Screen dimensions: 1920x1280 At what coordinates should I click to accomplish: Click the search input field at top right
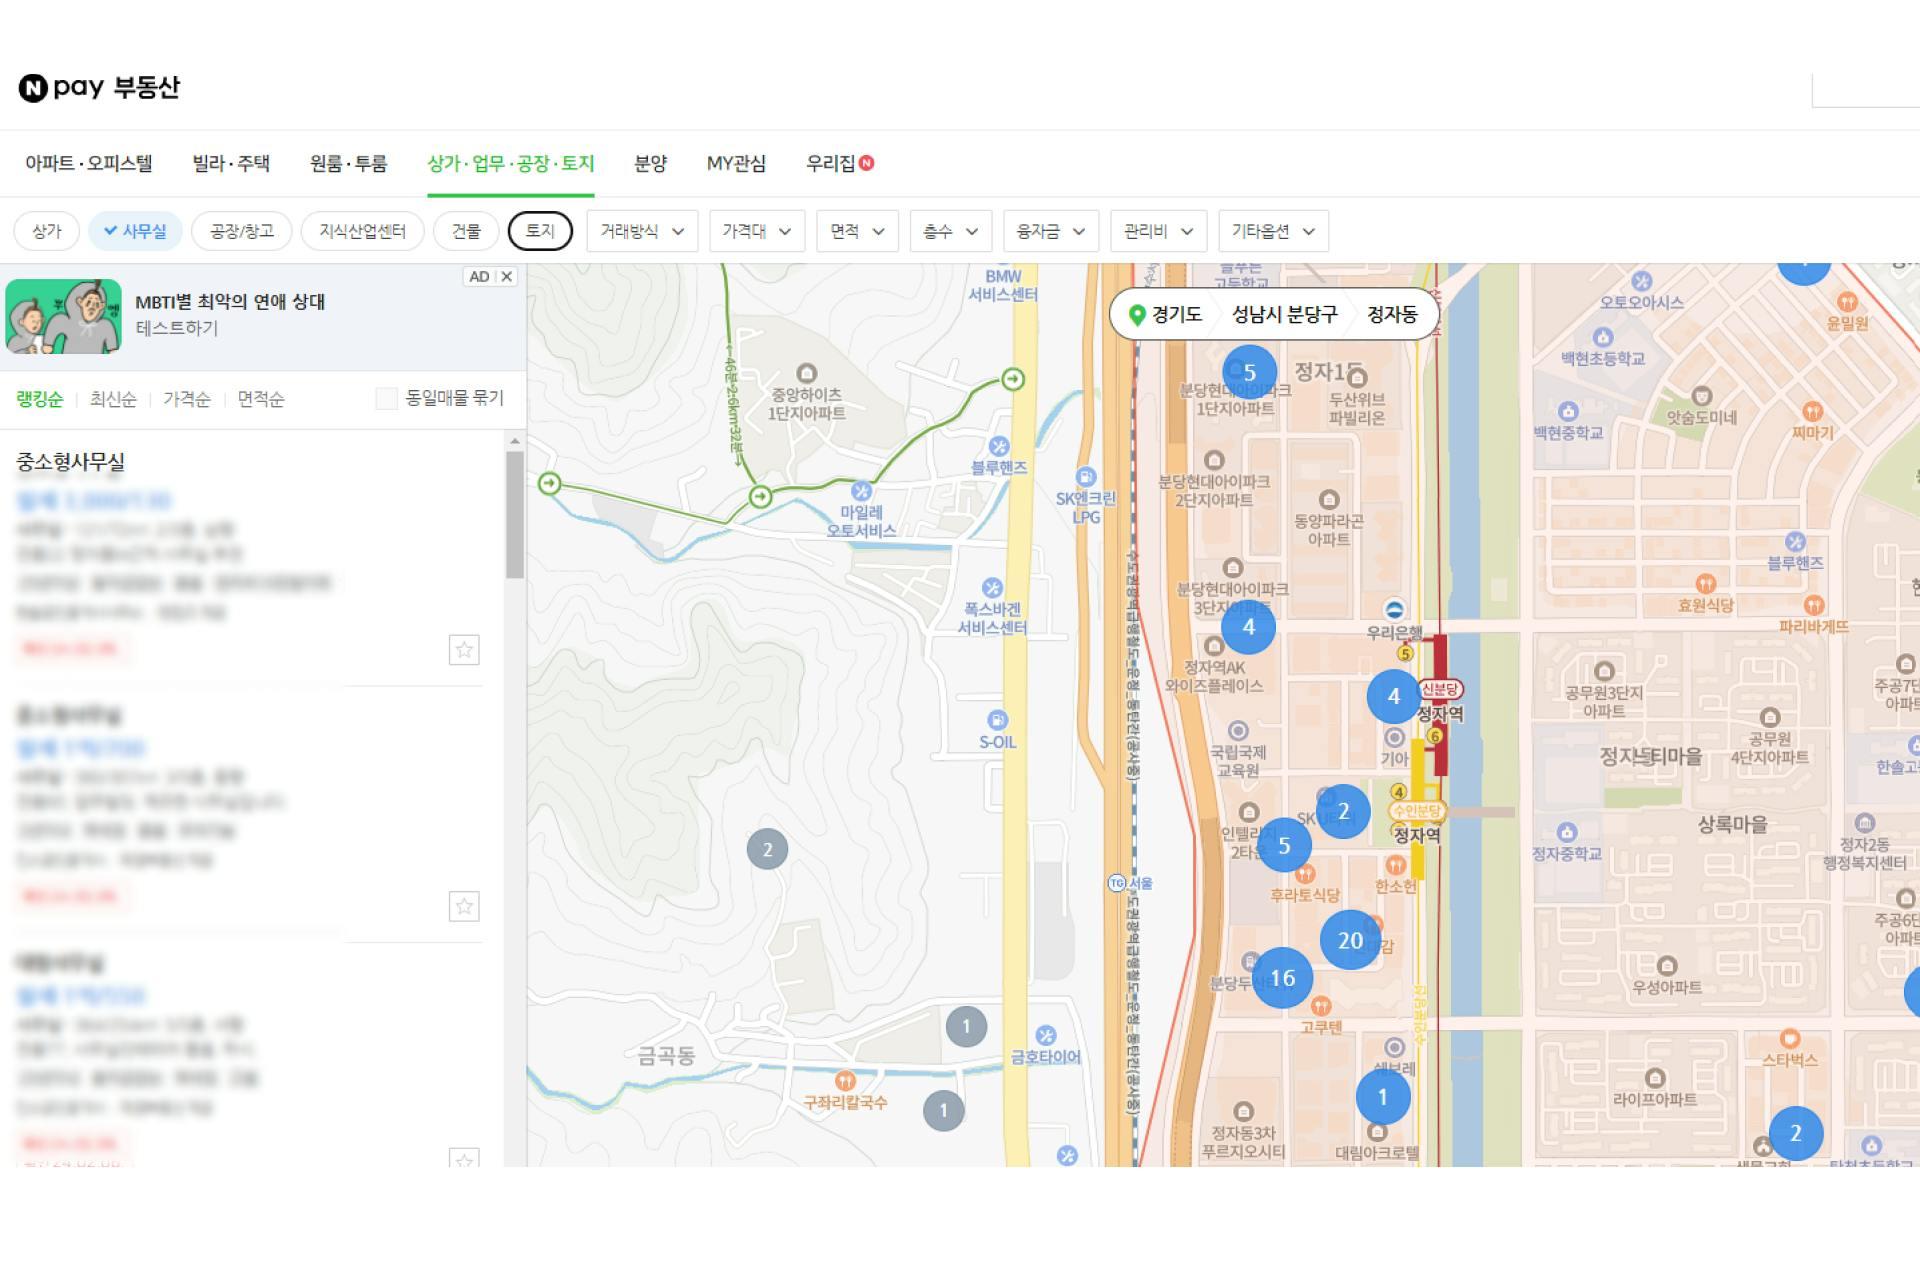click(x=1866, y=90)
